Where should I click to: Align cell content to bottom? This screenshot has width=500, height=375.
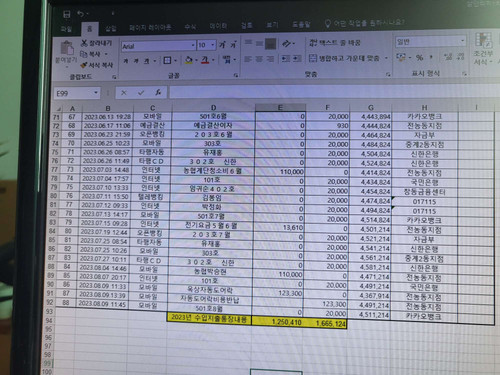point(270,43)
